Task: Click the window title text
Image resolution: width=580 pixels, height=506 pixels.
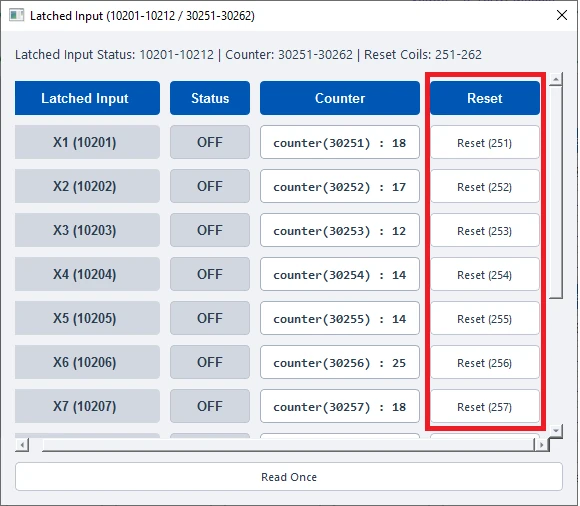Action: coord(142,16)
